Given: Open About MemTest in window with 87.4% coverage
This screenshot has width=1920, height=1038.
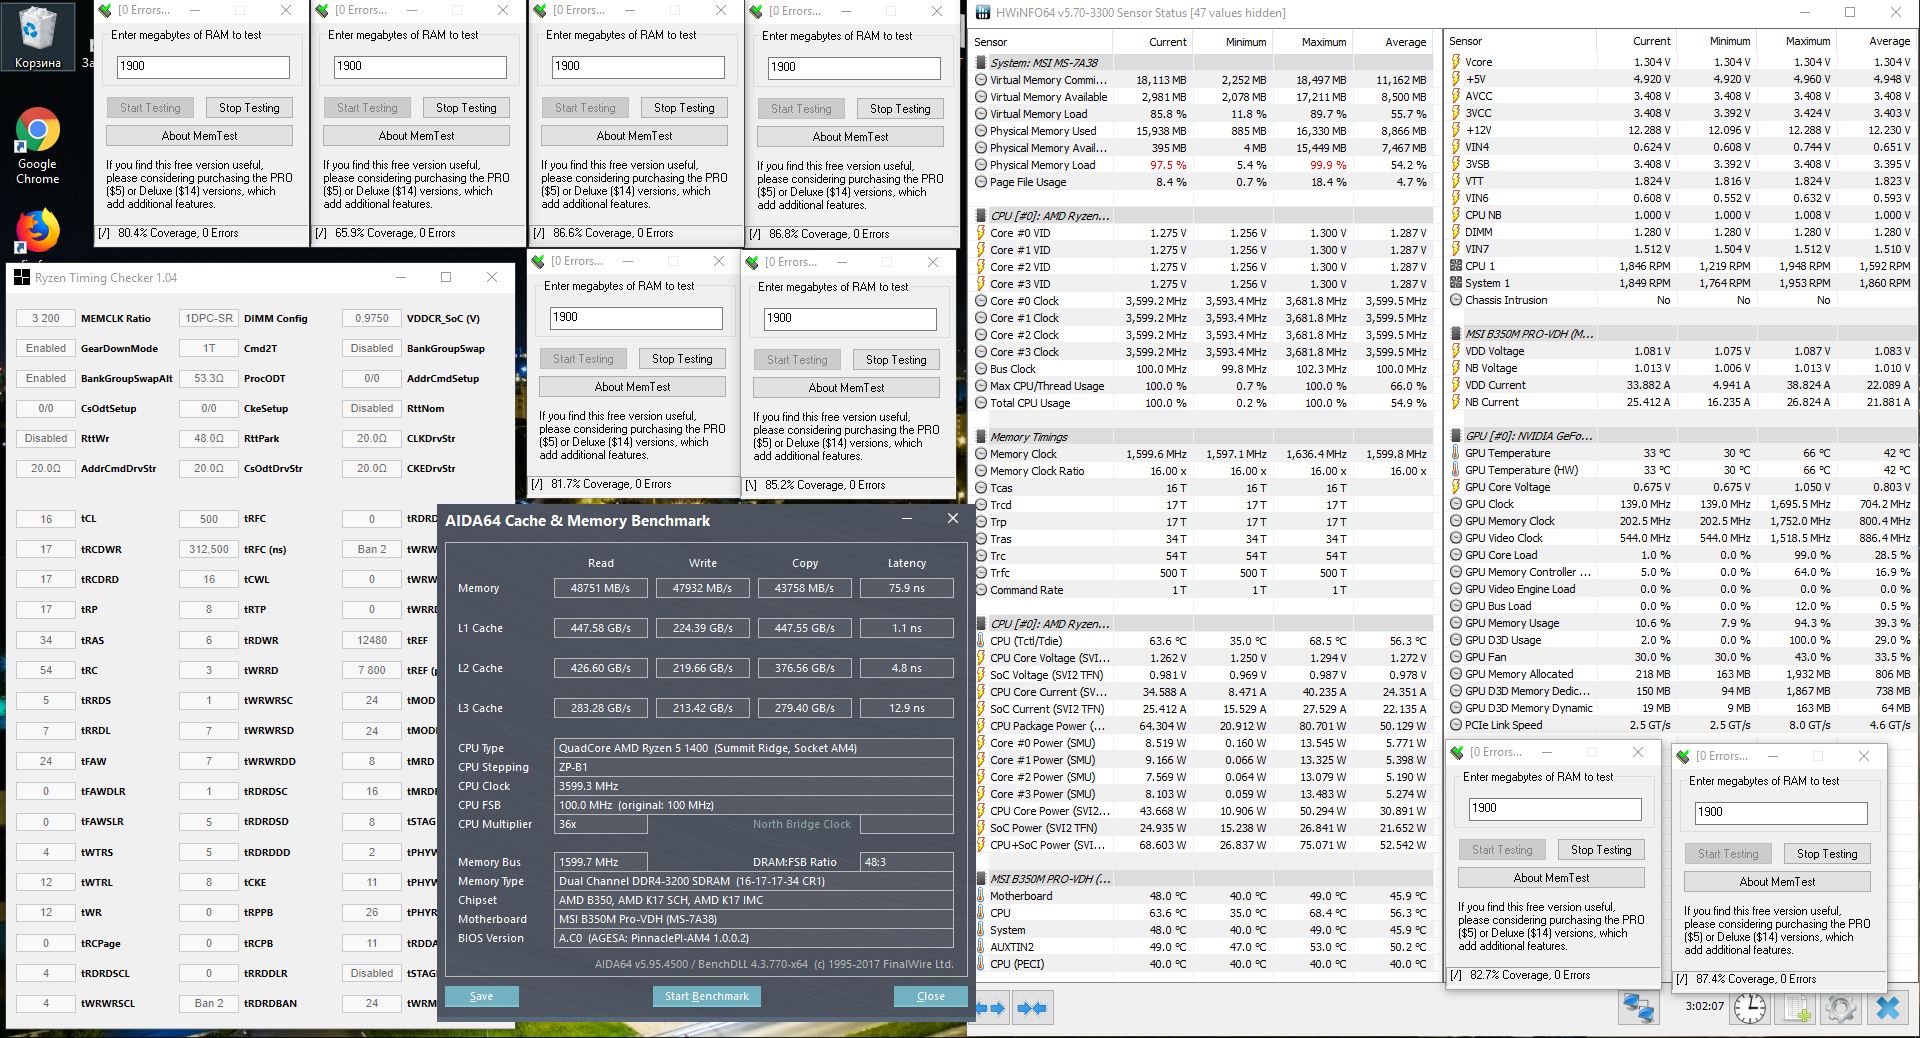Looking at the screenshot, I should [x=1778, y=882].
